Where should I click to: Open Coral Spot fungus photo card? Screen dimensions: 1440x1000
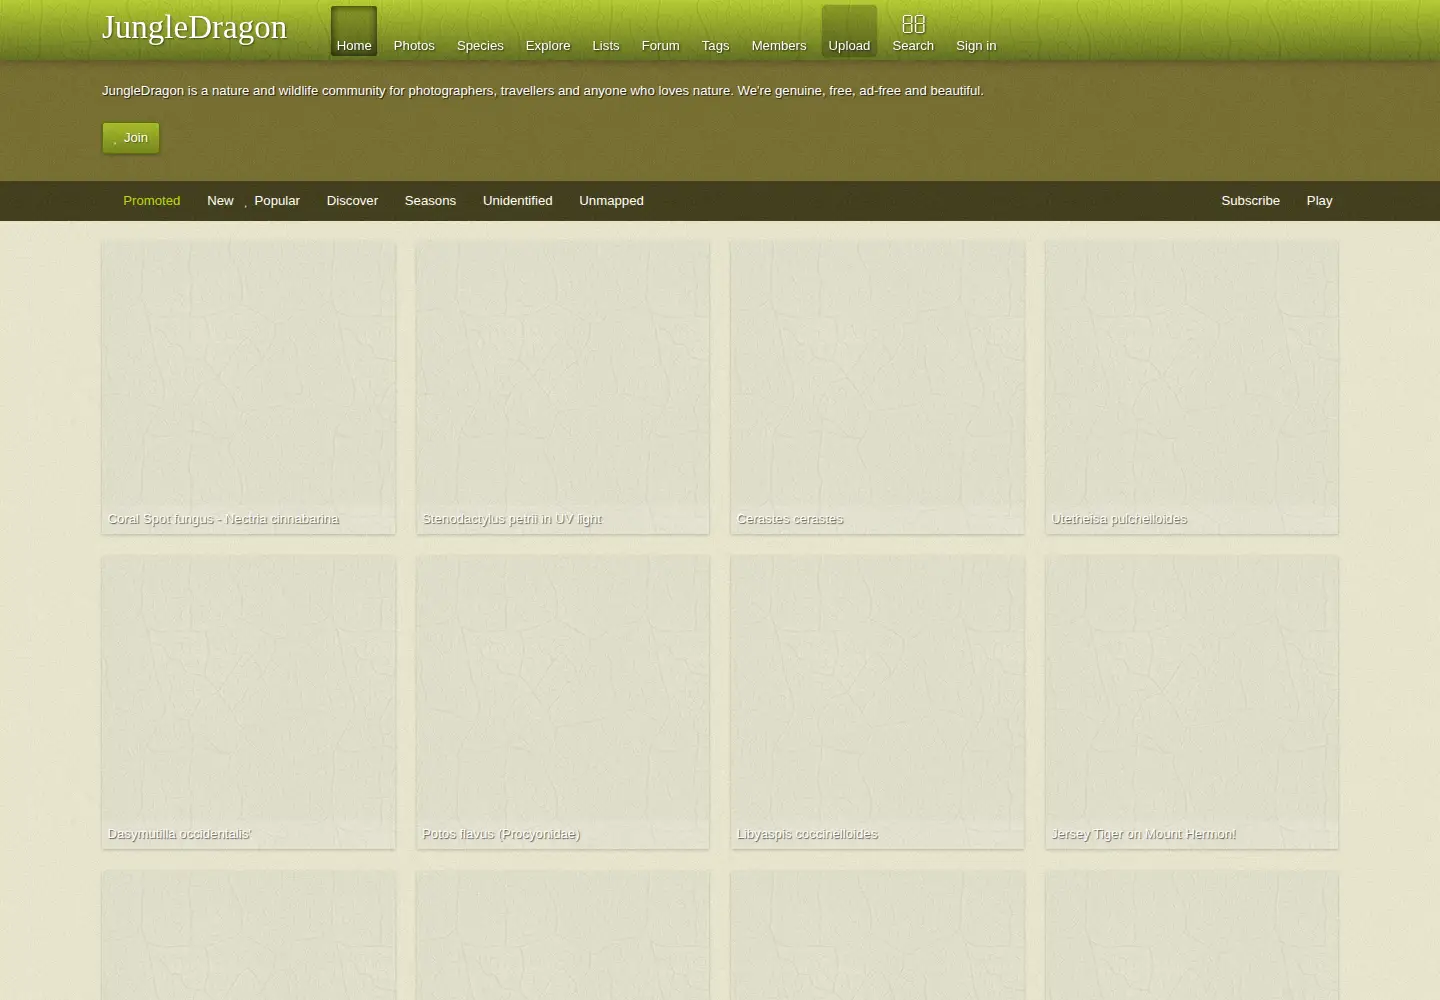248,387
